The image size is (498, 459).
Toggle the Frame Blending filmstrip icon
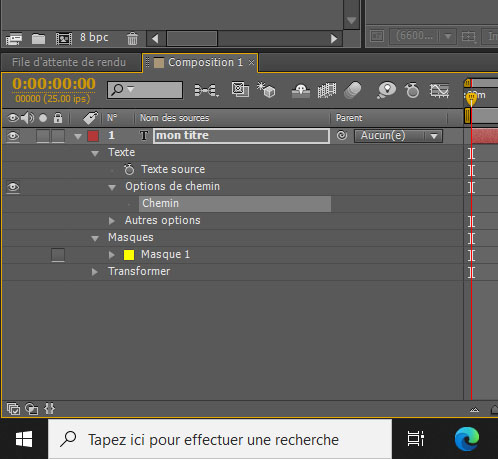[x=327, y=90]
